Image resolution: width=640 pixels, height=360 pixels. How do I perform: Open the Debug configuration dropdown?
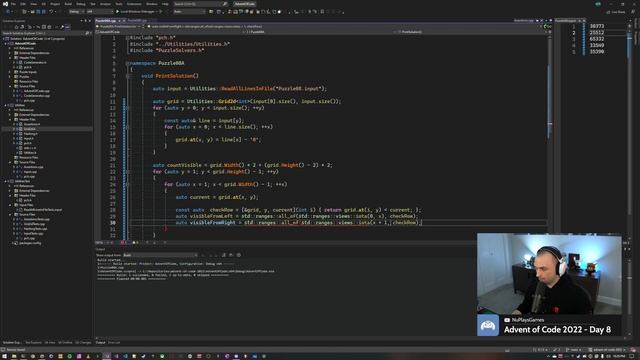pyautogui.click(x=76, y=11)
